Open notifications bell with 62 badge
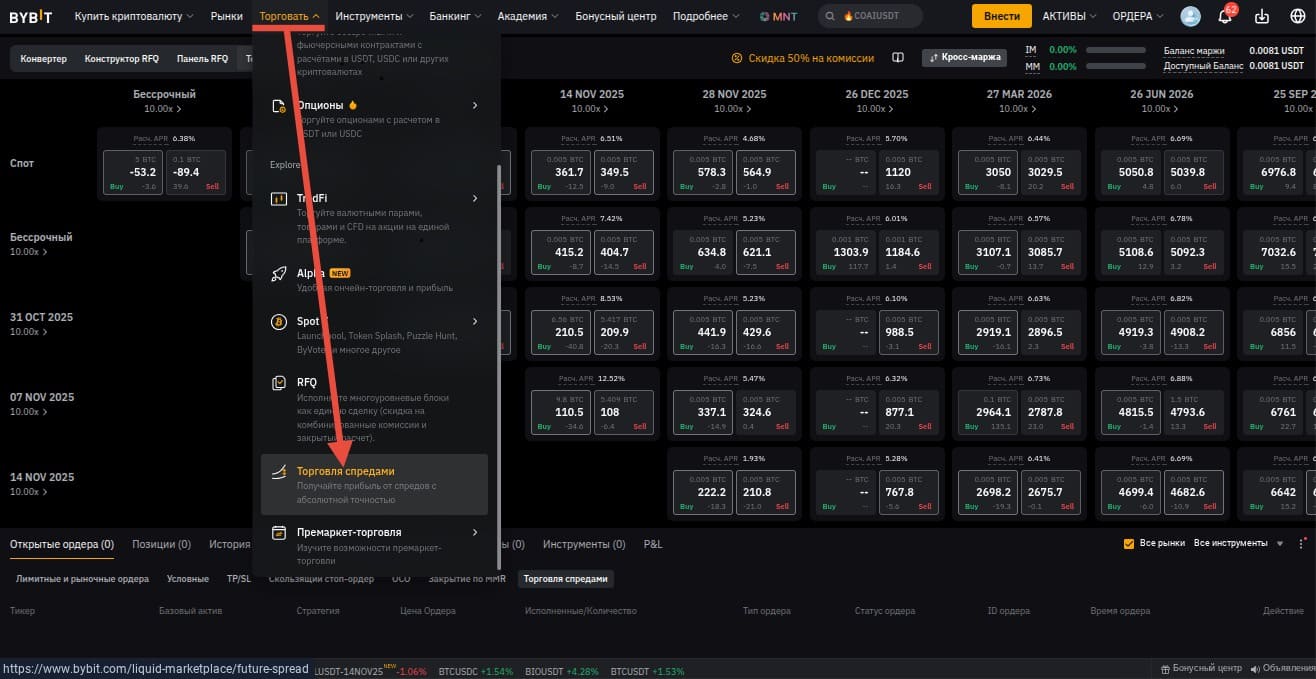 (1225, 16)
